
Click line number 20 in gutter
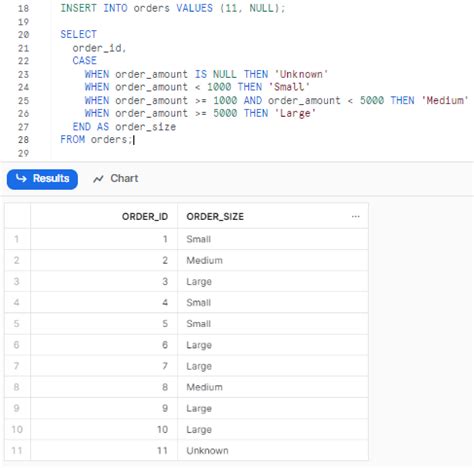point(23,35)
